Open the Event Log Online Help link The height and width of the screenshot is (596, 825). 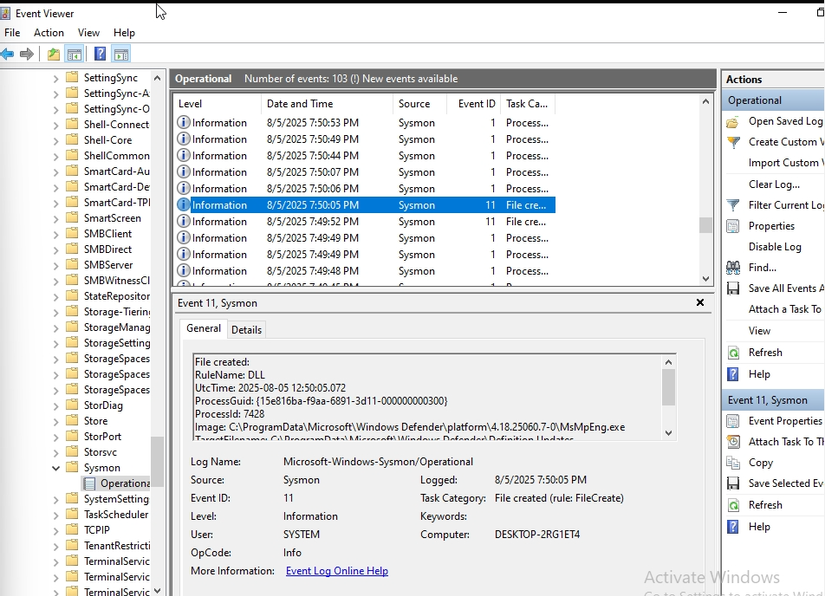click(x=337, y=571)
